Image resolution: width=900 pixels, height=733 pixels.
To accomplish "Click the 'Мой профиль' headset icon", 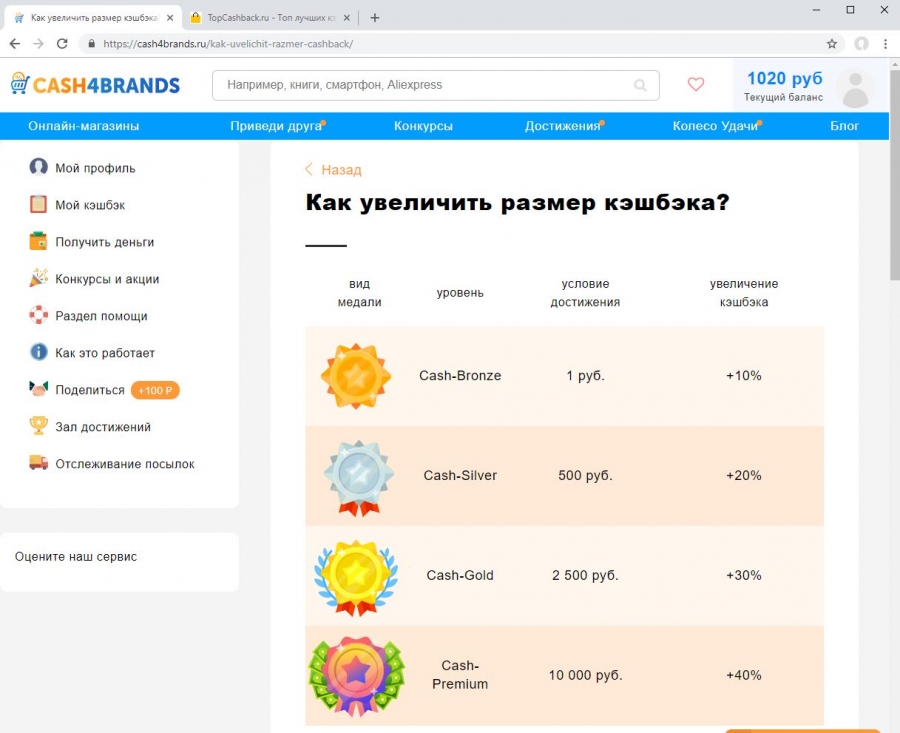I will point(38,167).
